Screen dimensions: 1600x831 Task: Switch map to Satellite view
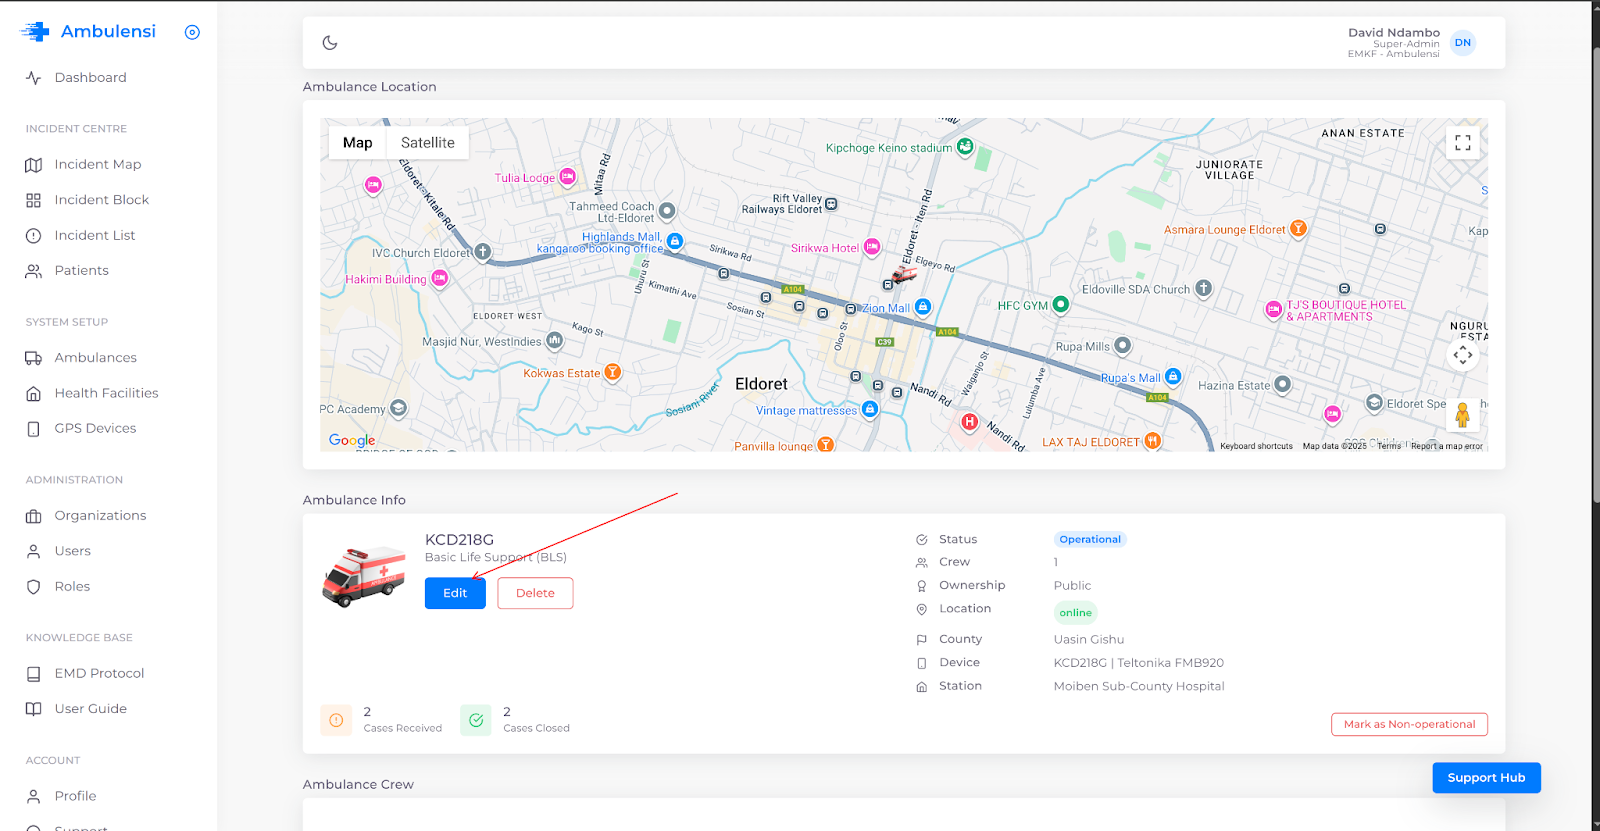(x=427, y=143)
